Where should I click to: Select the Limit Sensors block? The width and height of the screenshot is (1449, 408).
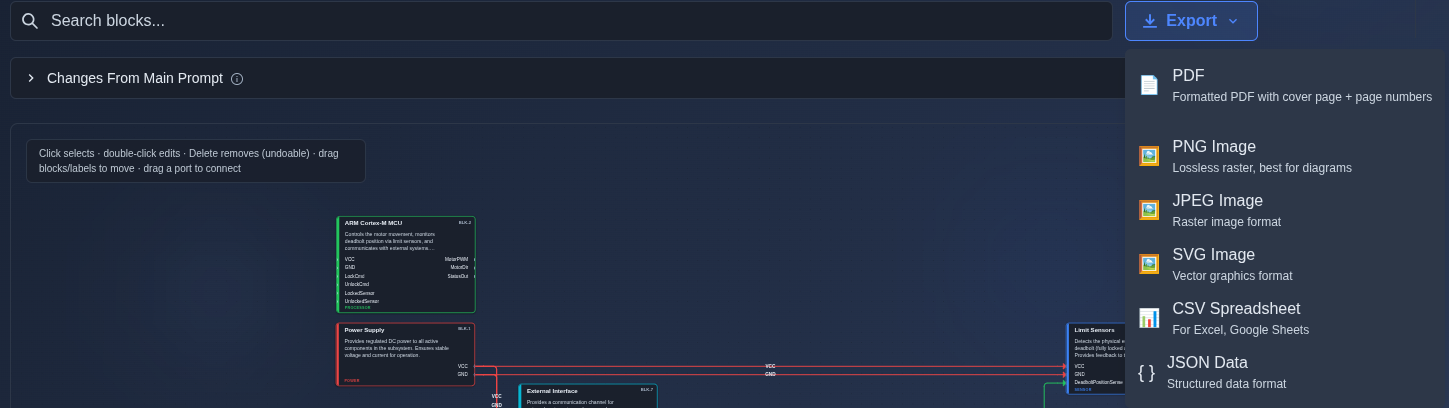[1096, 358]
